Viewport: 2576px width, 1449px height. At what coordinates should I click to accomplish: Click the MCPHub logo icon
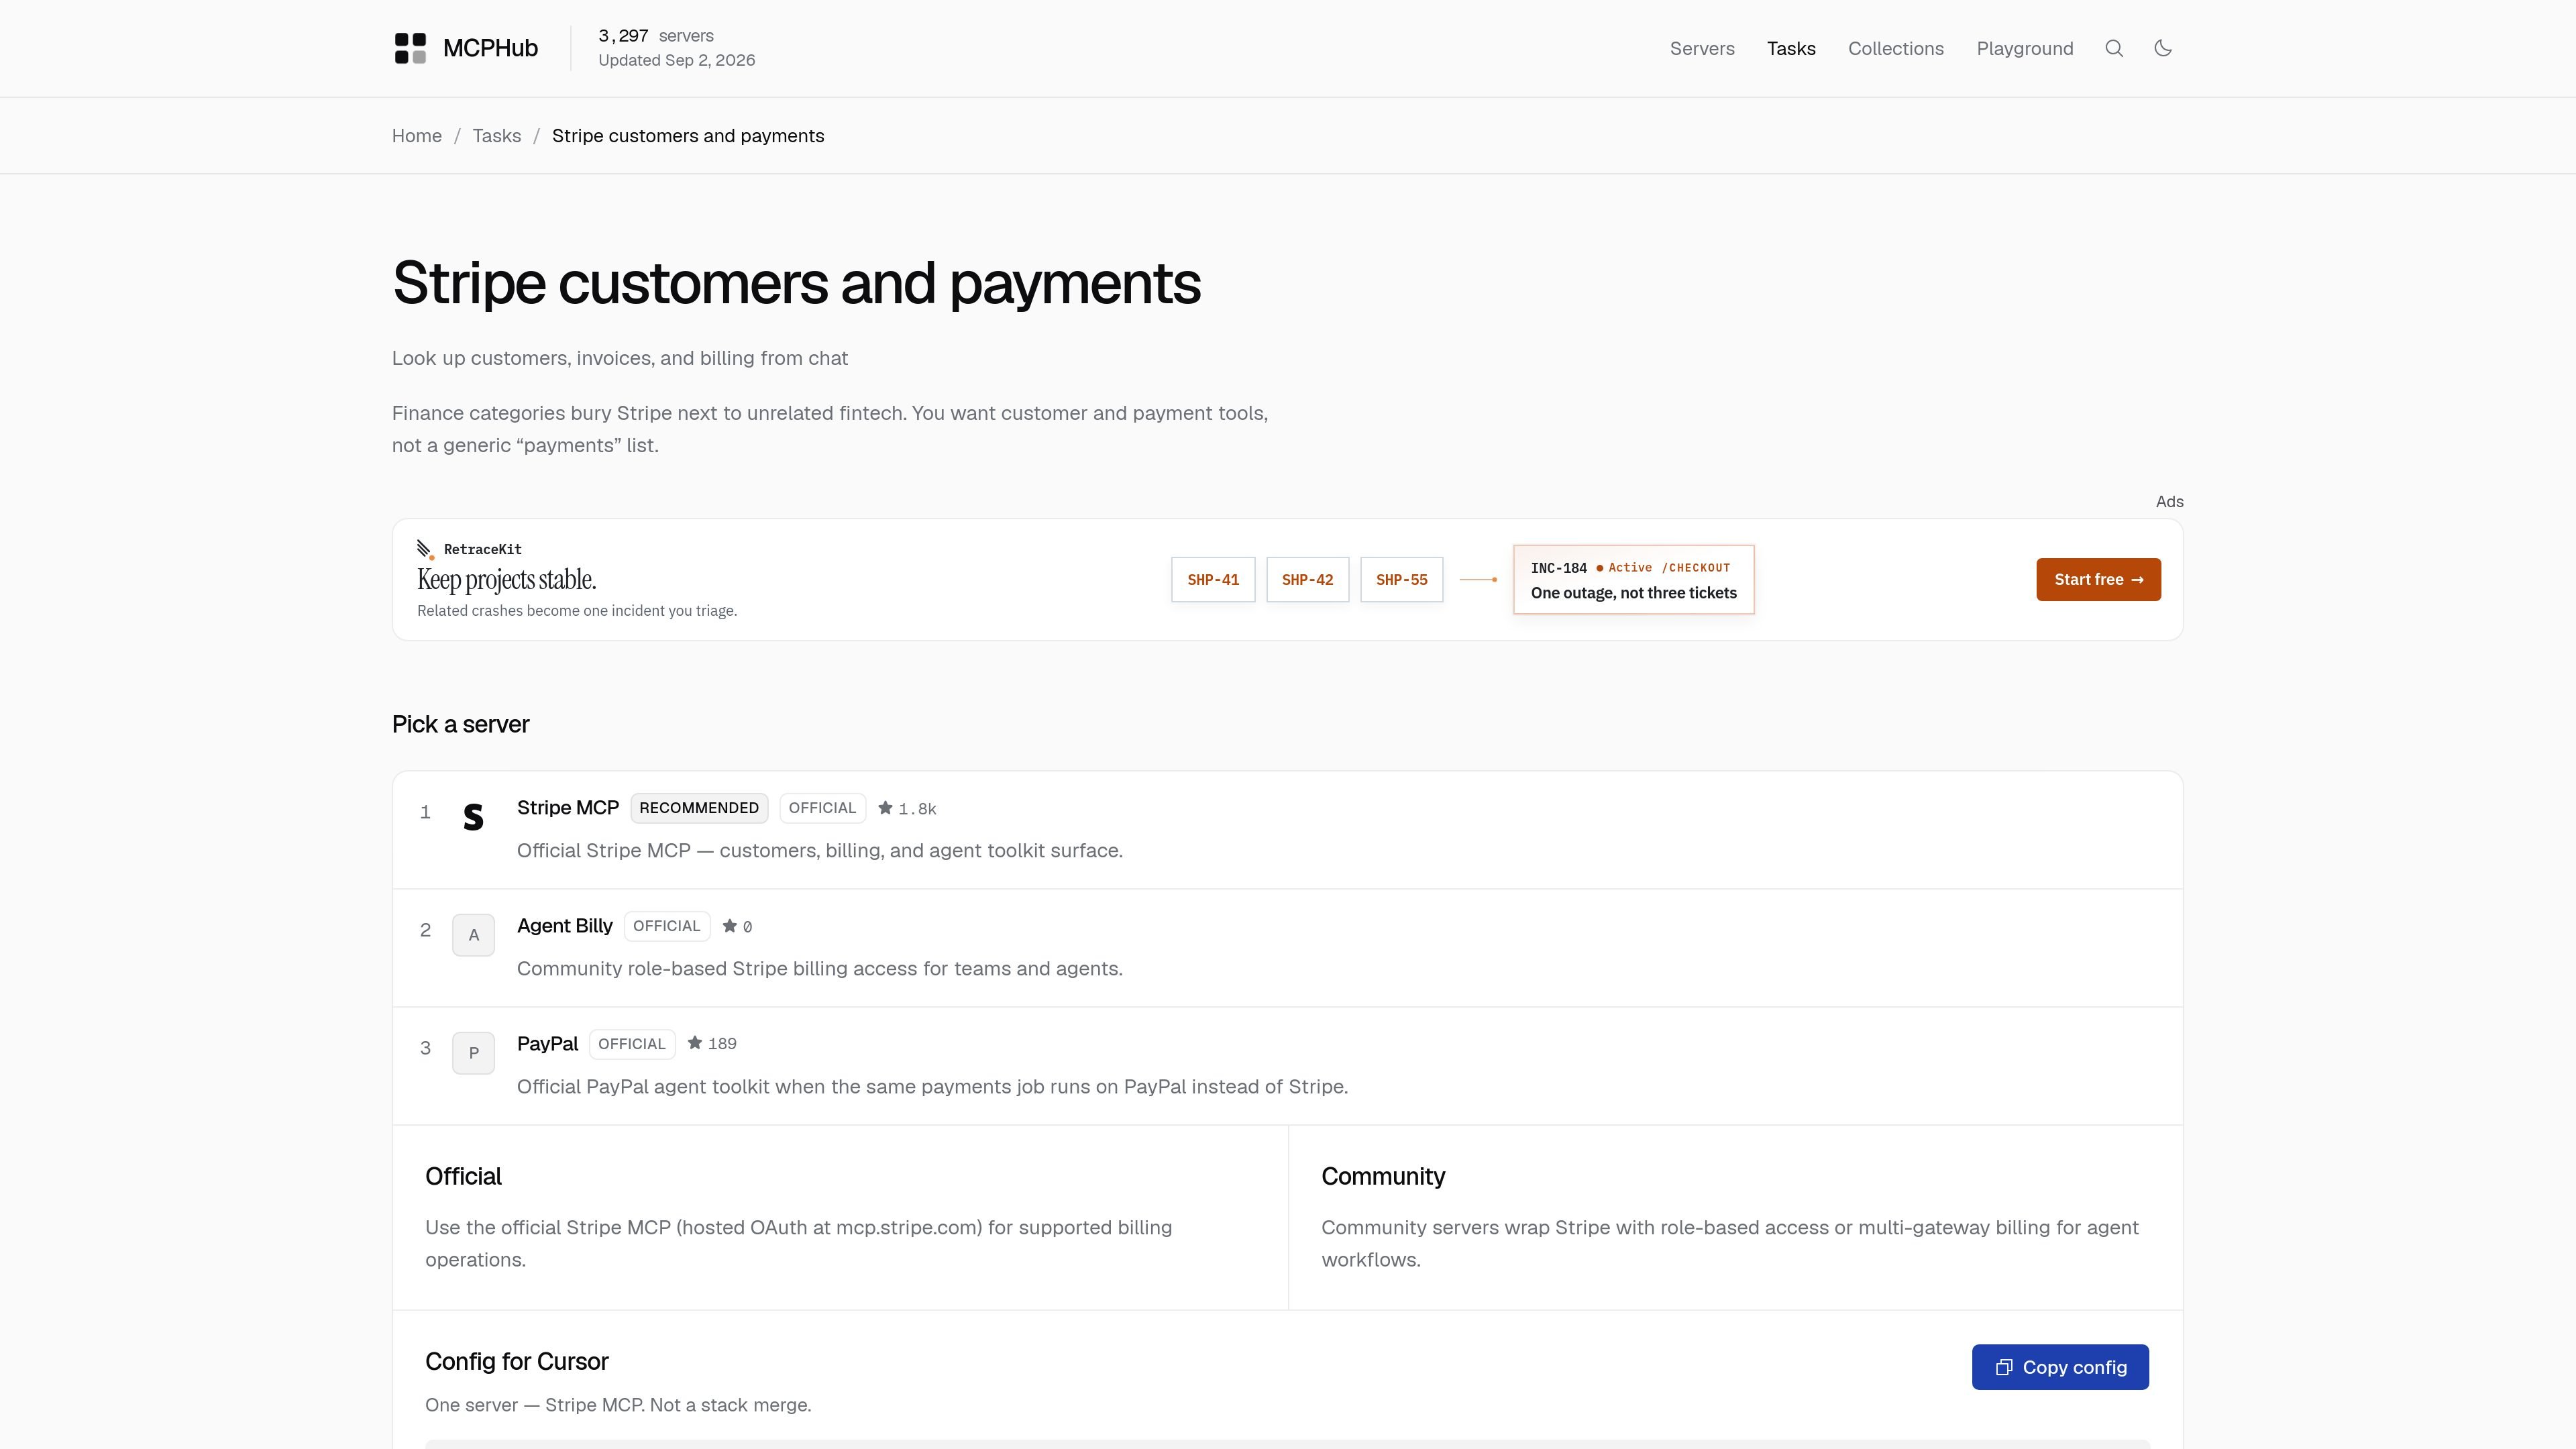tap(410, 48)
